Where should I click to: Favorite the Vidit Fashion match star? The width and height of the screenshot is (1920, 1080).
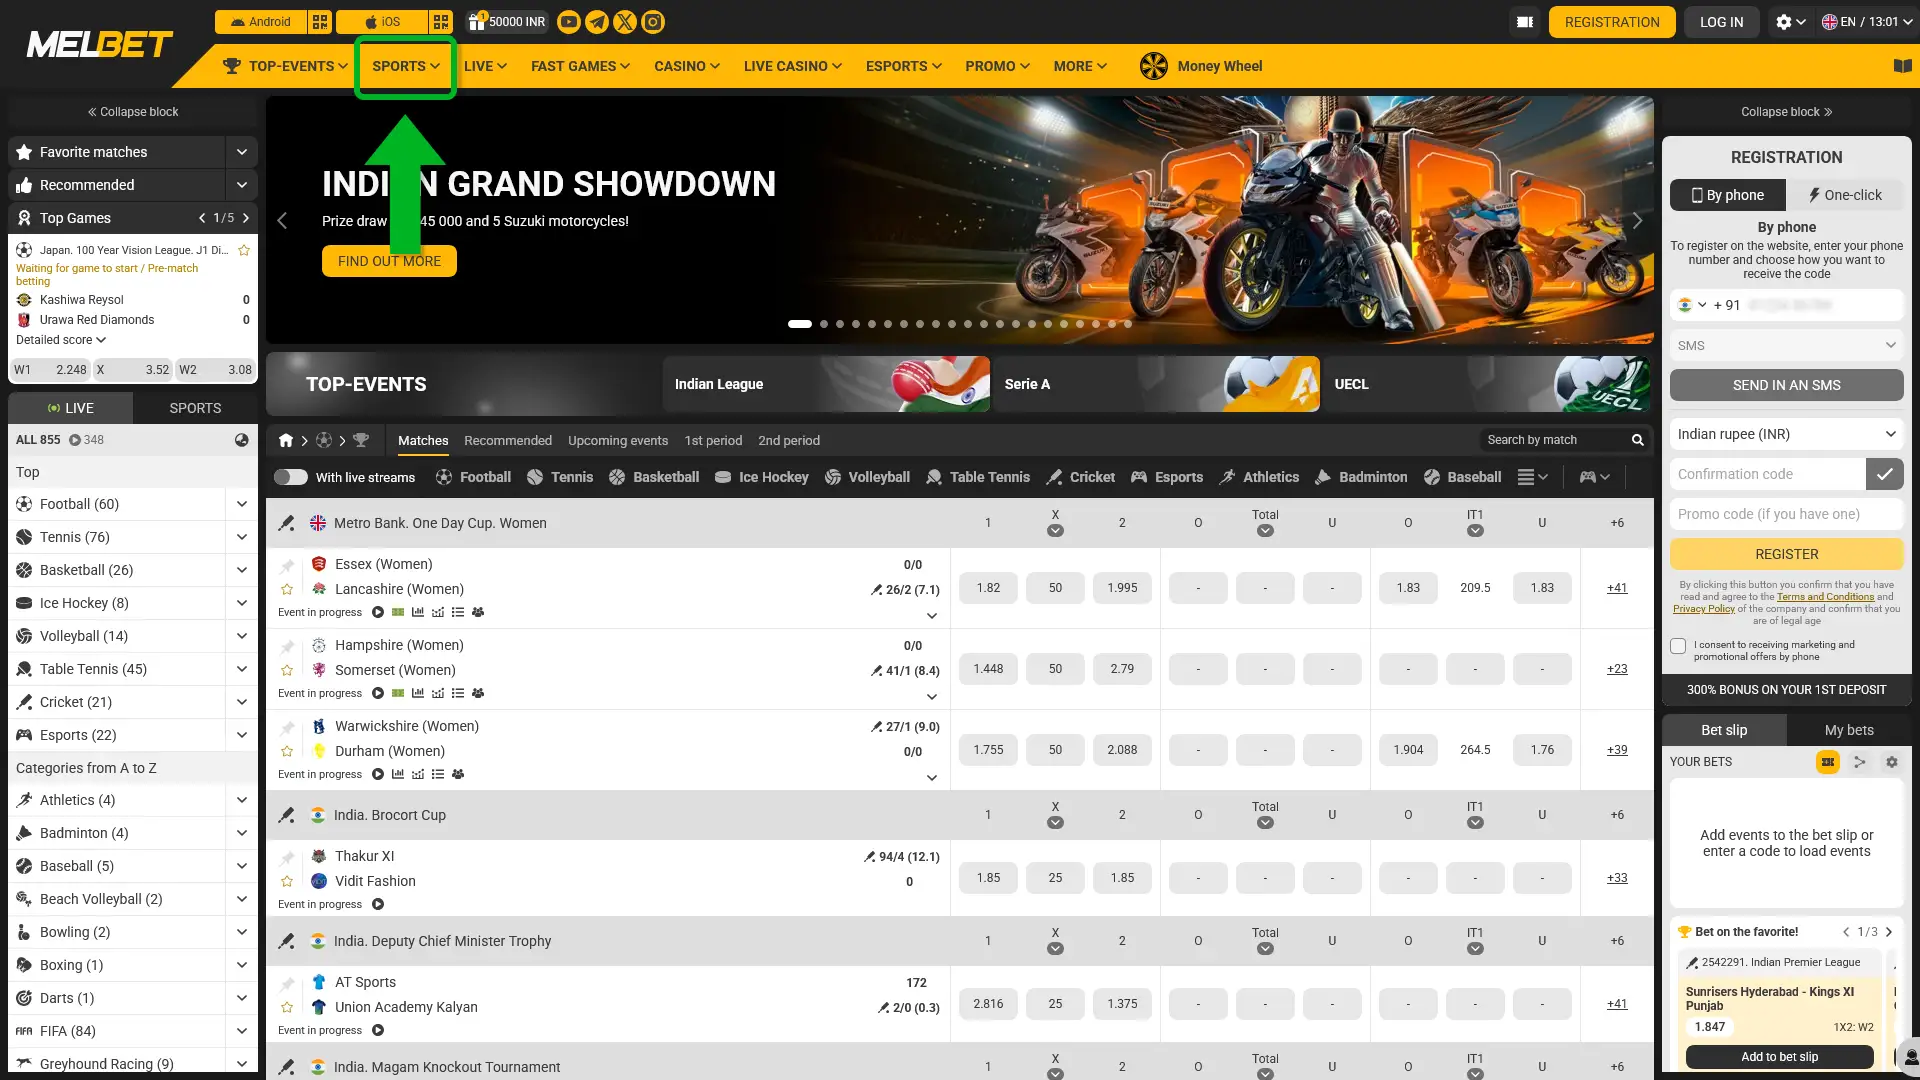(x=287, y=881)
